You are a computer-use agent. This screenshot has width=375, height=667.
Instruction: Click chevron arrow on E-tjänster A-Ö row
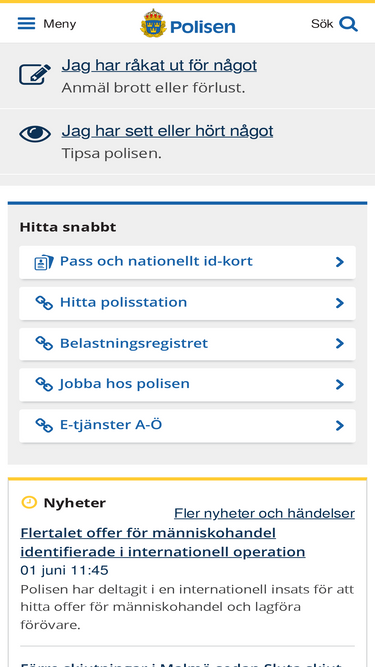pos(339,425)
